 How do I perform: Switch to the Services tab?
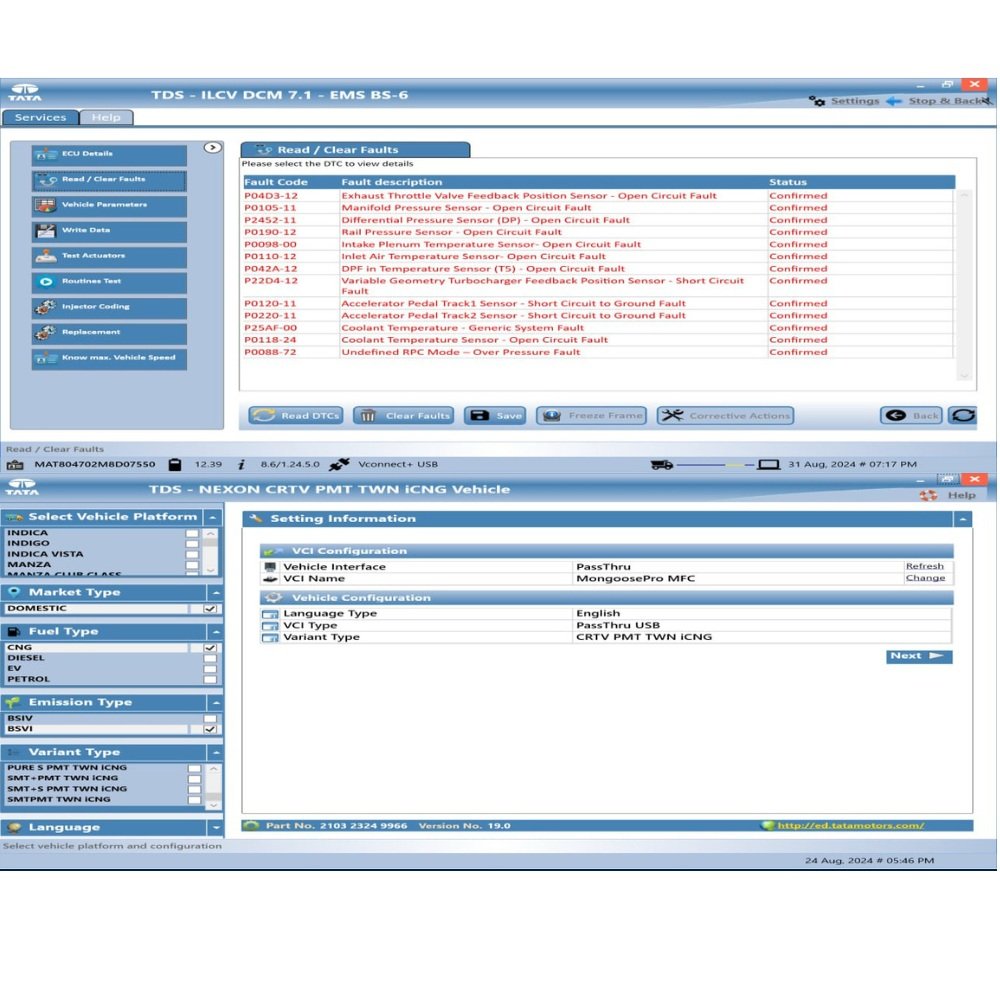point(40,118)
